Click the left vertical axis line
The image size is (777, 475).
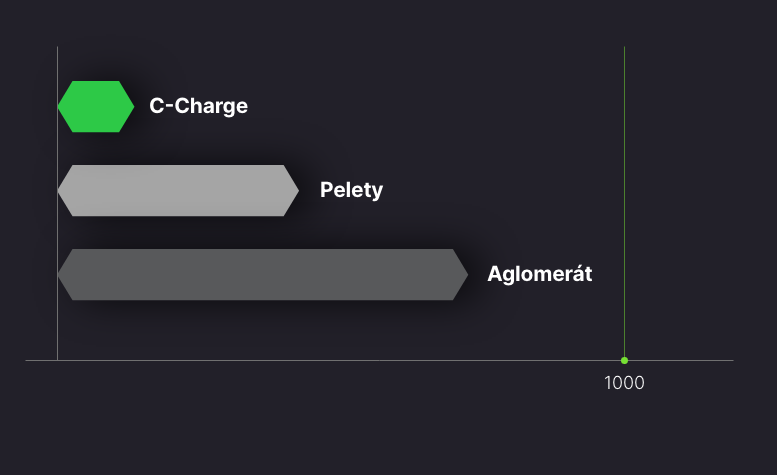tap(57, 203)
